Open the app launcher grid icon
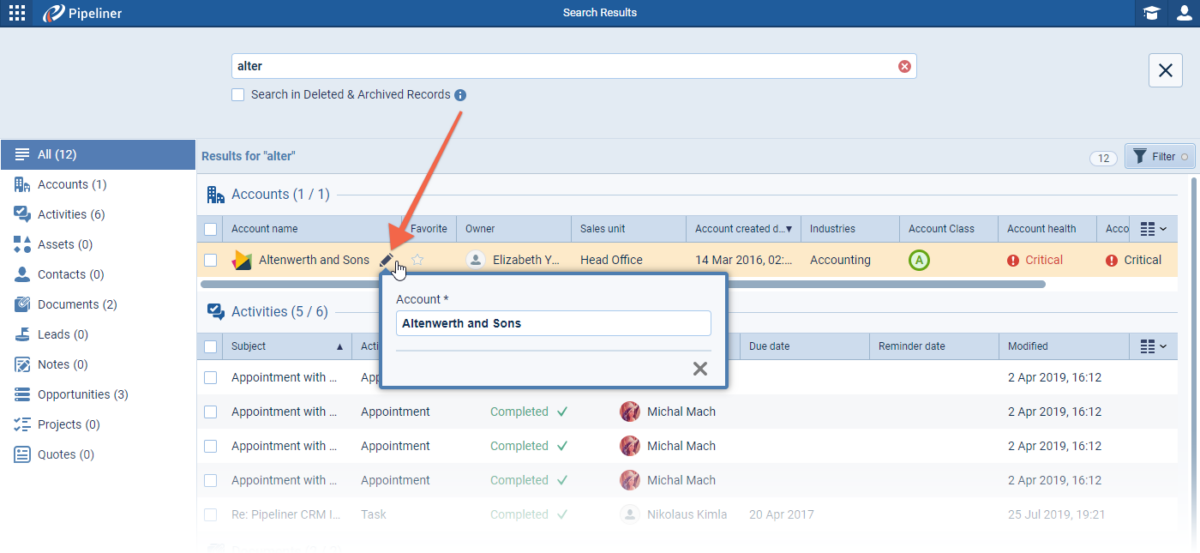Image resolution: width=1200 pixels, height=553 pixels. 17,13
